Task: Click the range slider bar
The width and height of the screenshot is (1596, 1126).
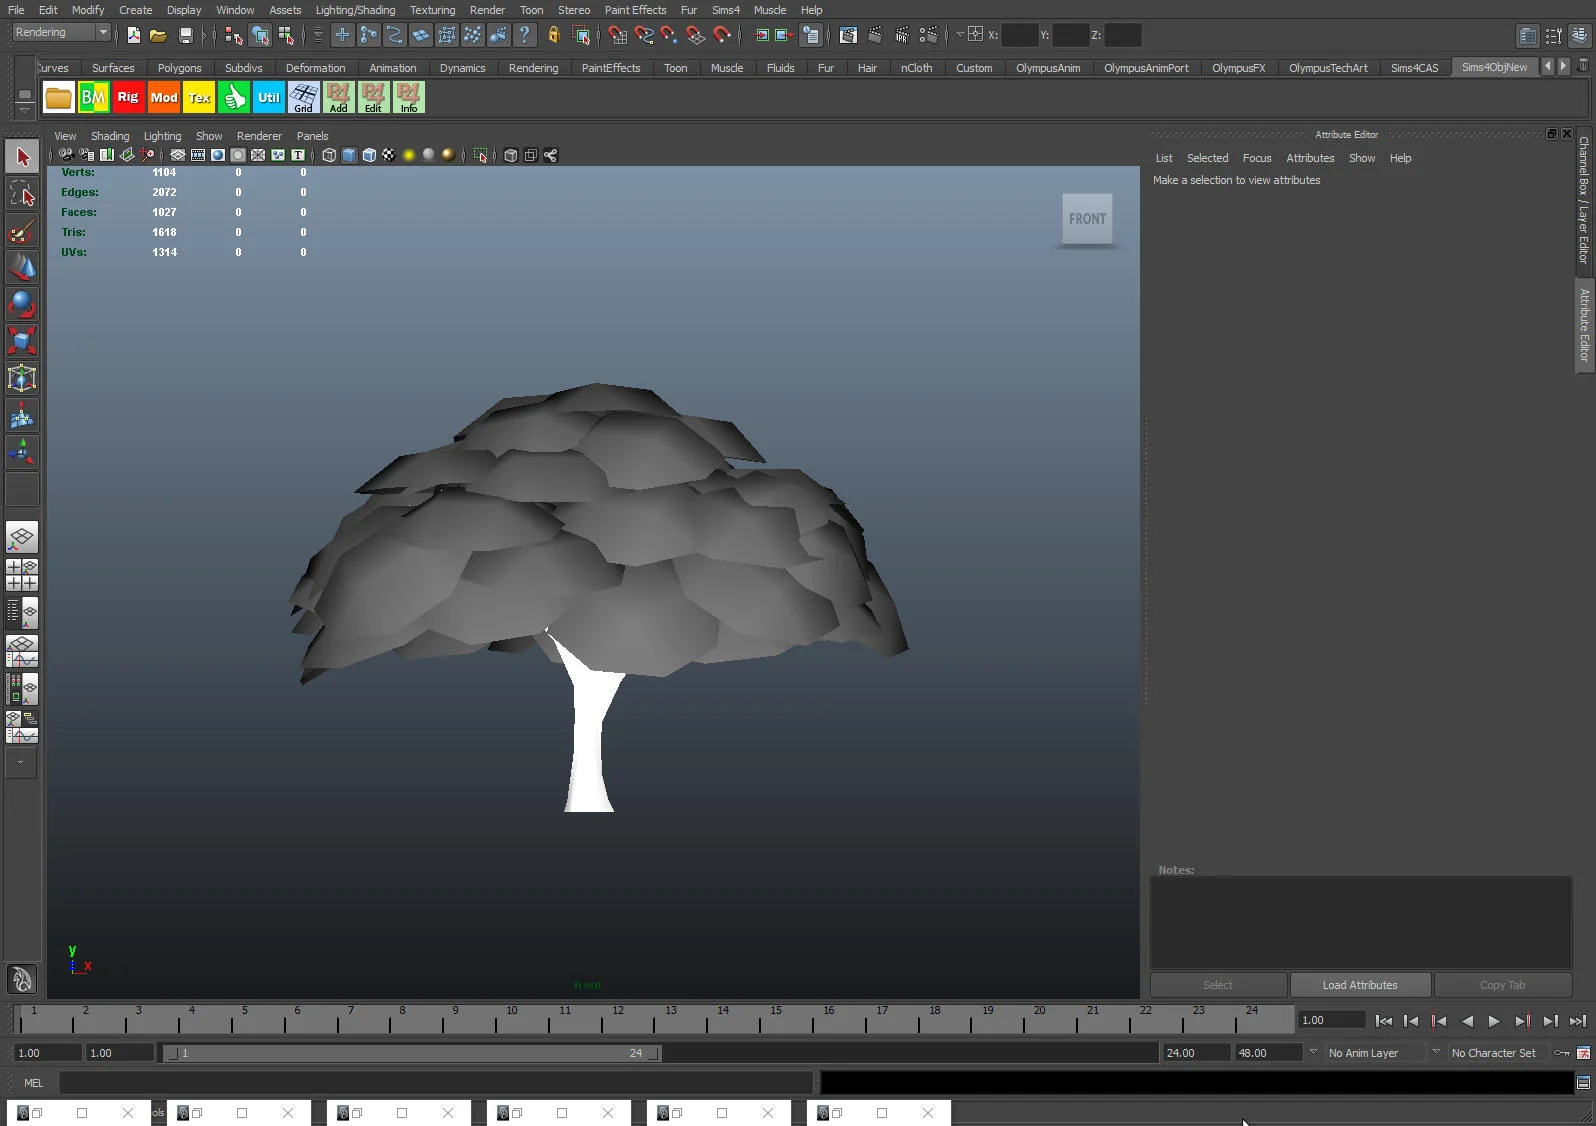Action: pyautogui.click(x=411, y=1053)
